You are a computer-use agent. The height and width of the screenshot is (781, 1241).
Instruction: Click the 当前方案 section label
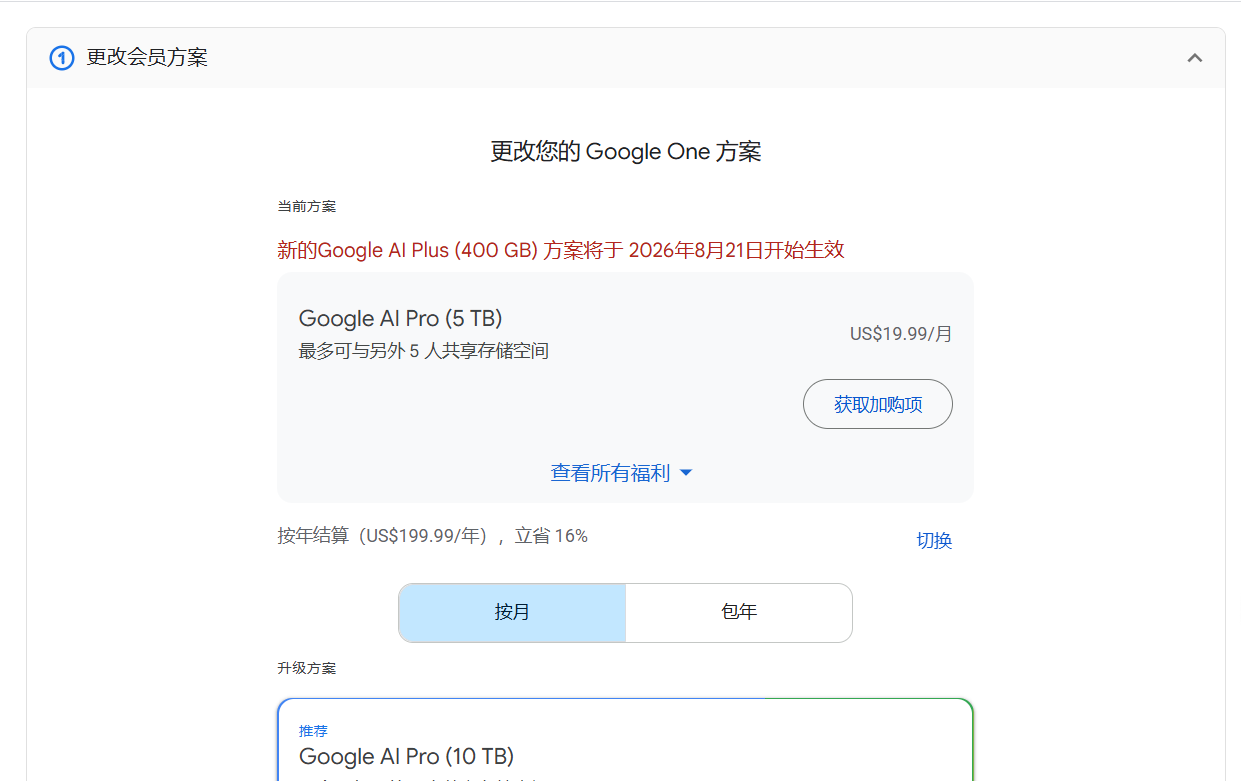(306, 206)
